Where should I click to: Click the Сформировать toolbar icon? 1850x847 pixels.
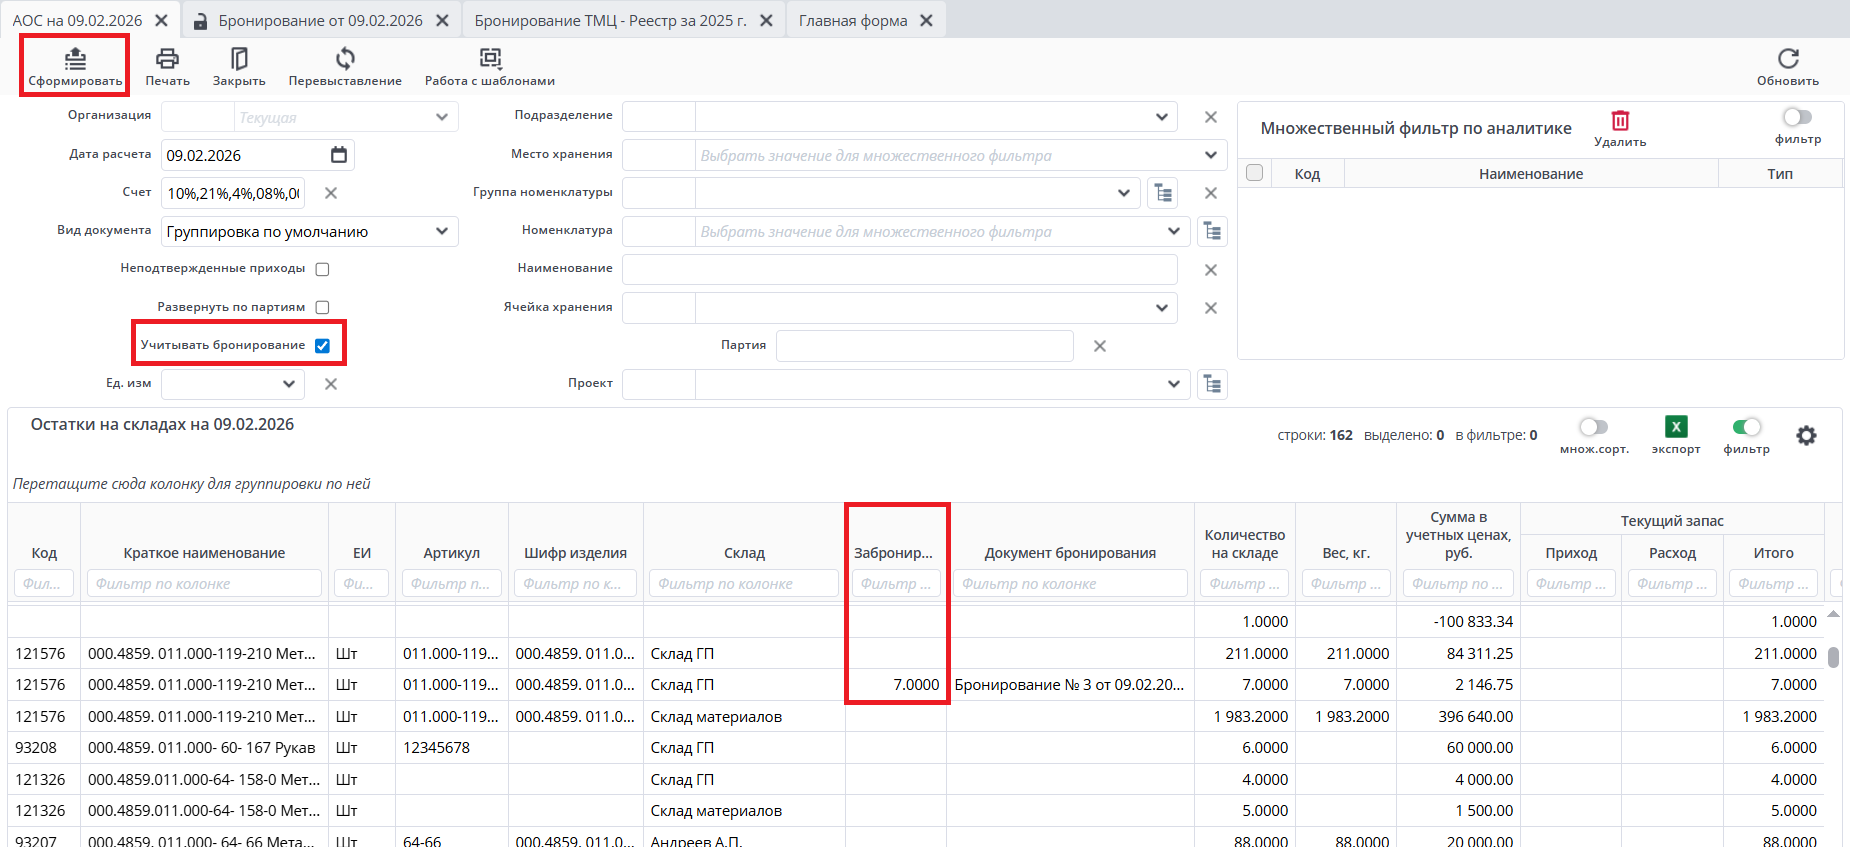tap(75, 59)
